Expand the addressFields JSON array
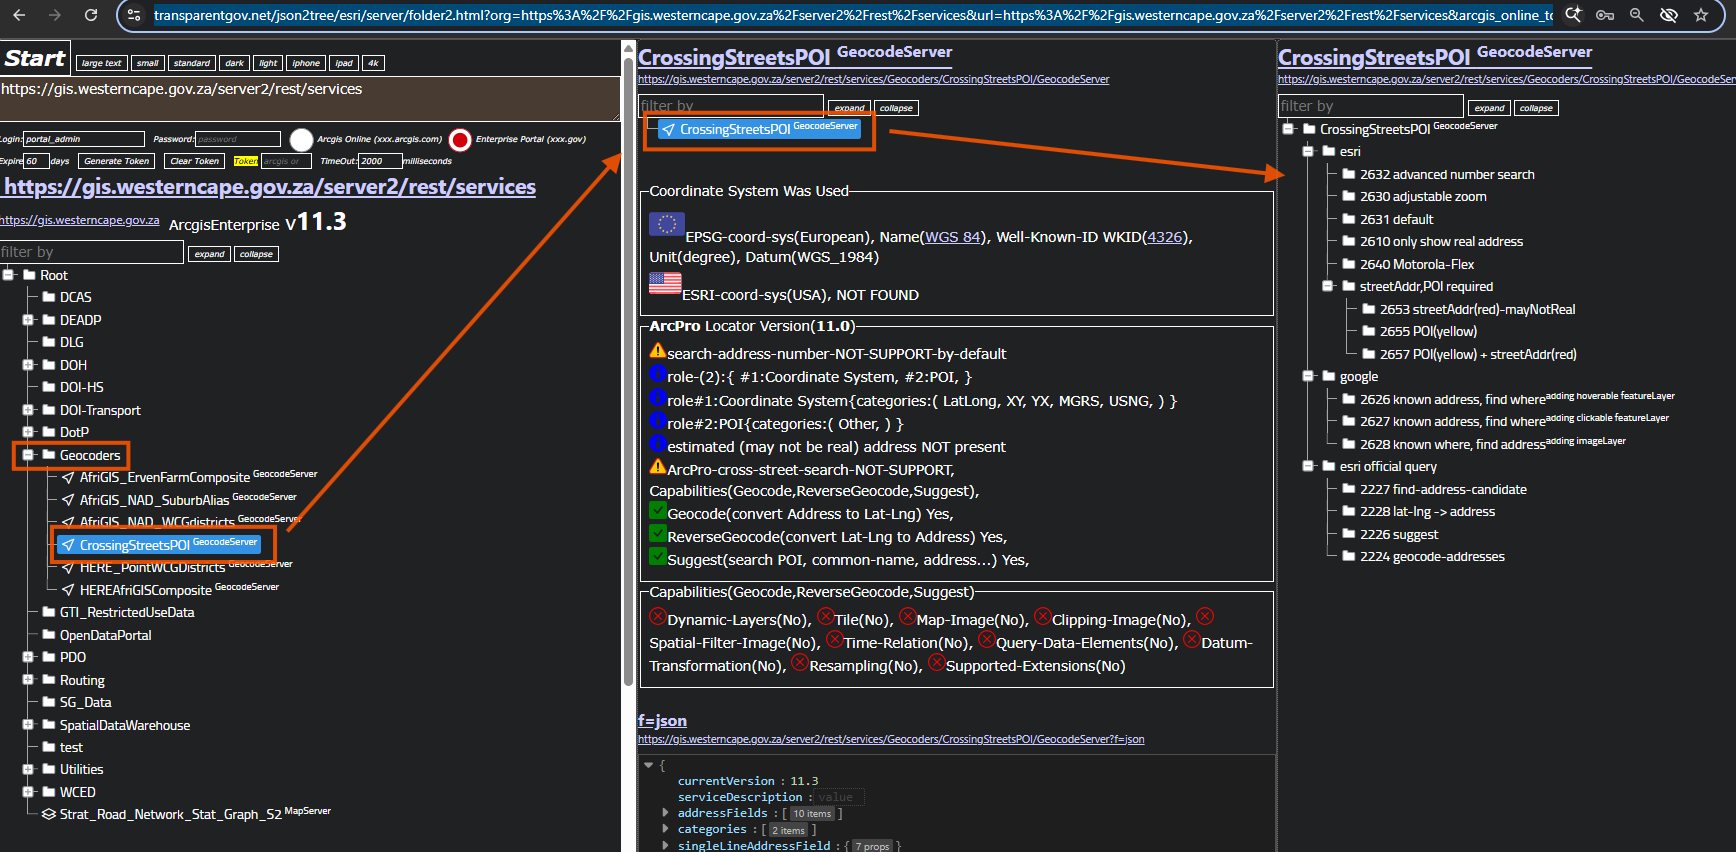This screenshot has width=1736, height=852. pyautogui.click(x=666, y=813)
